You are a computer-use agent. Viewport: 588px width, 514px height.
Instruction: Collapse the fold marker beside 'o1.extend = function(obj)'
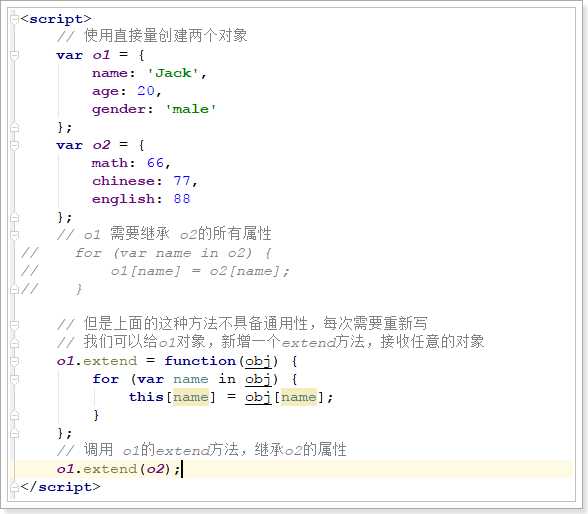pyautogui.click(x=14, y=361)
